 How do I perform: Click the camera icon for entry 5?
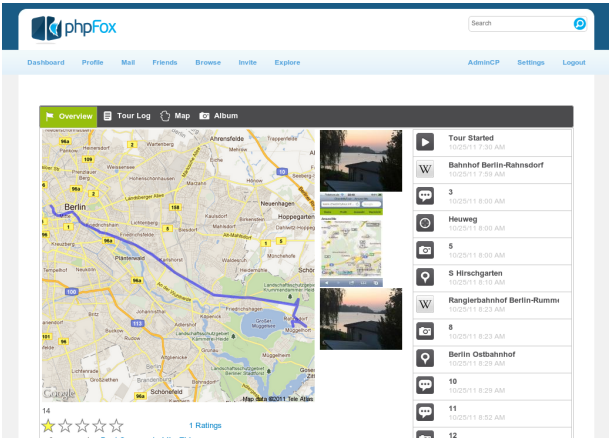tap(425, 250)
